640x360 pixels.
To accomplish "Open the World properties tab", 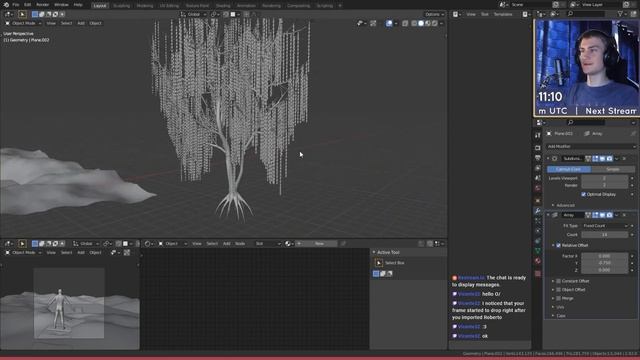I will coord(538,188).
